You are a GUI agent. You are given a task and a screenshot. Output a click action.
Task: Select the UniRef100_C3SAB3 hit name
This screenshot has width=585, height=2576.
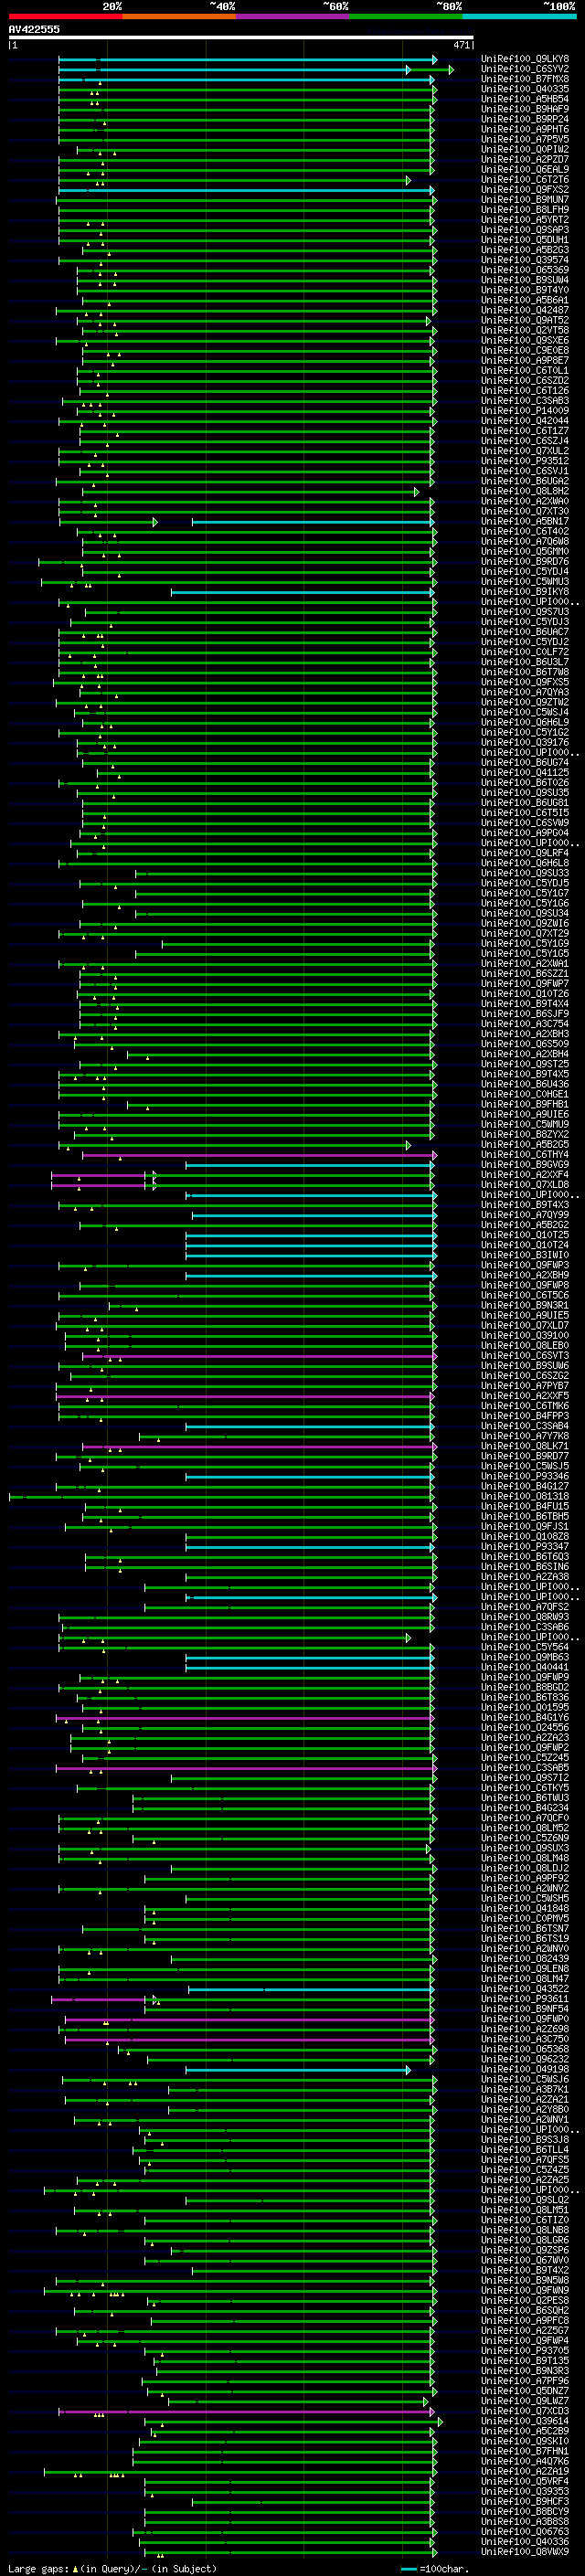[525, 401]
